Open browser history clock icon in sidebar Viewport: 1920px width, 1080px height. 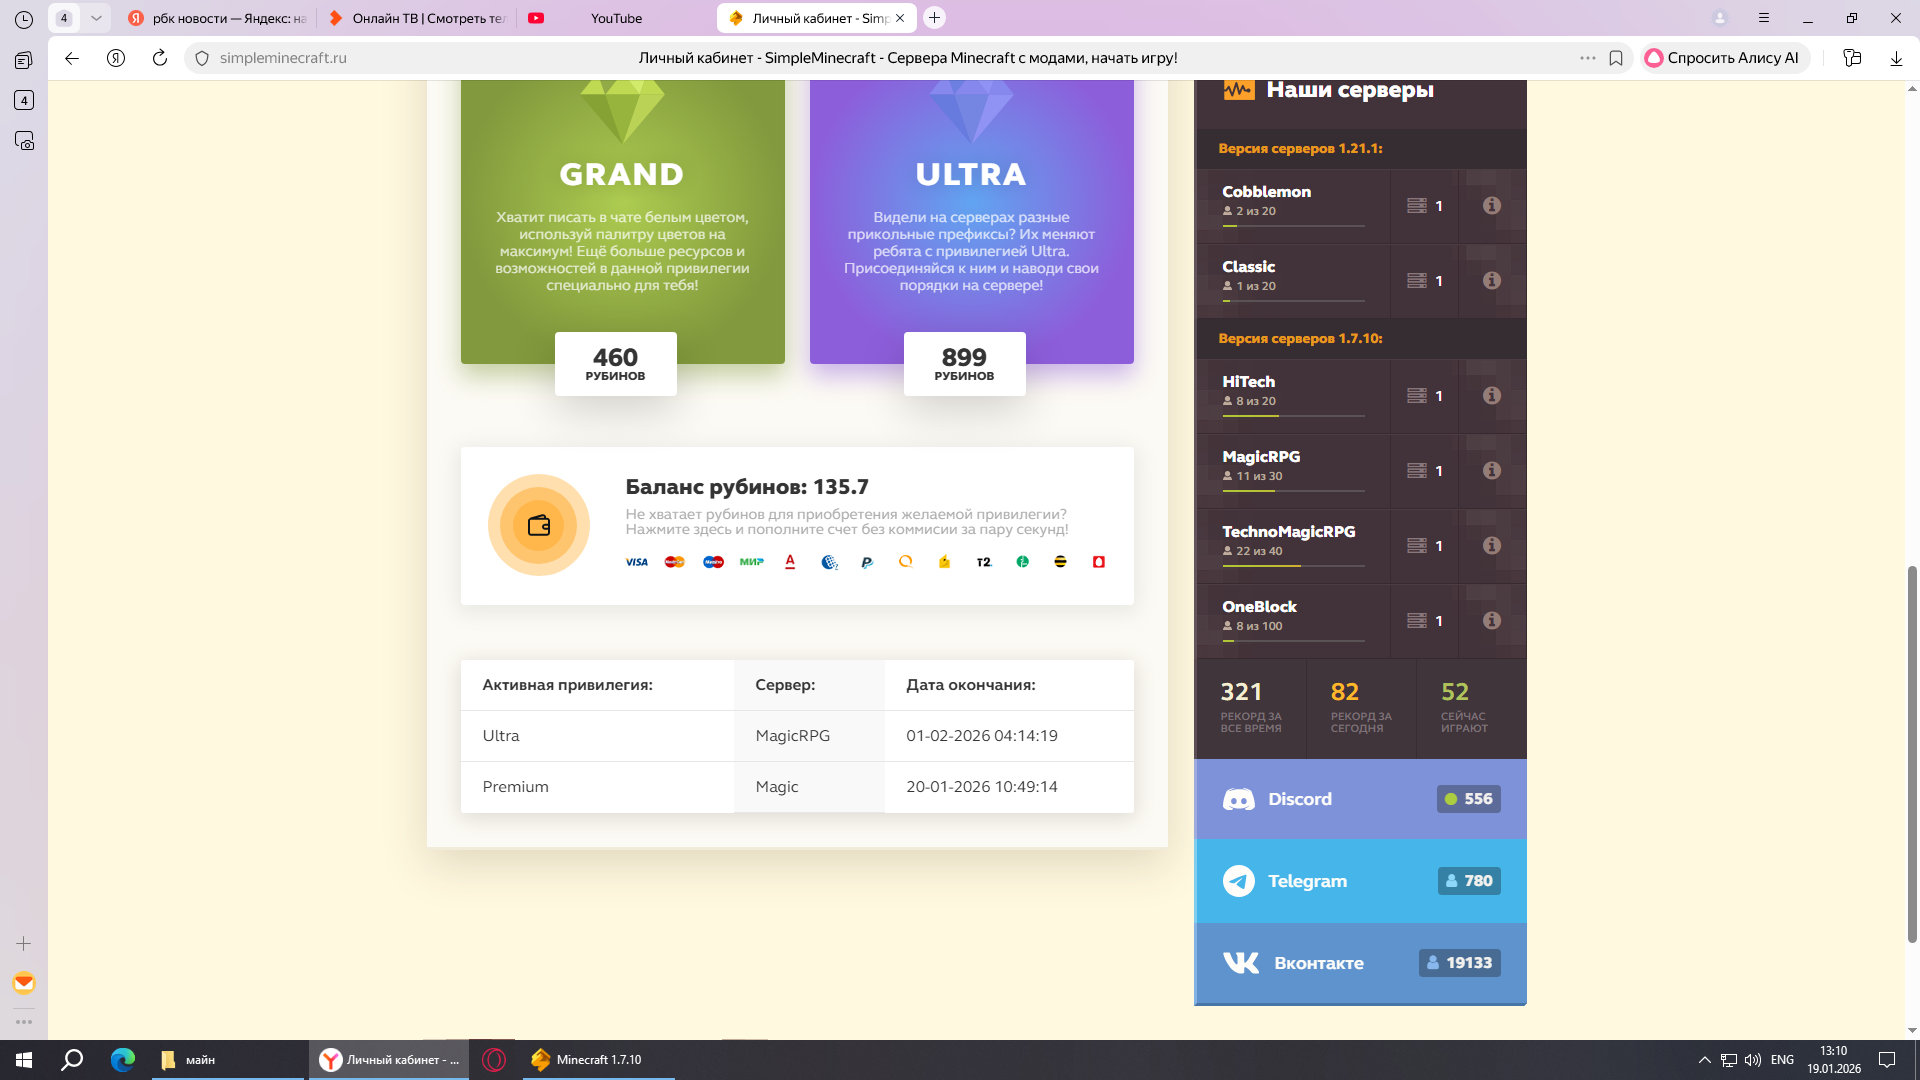tap(24, 19)
